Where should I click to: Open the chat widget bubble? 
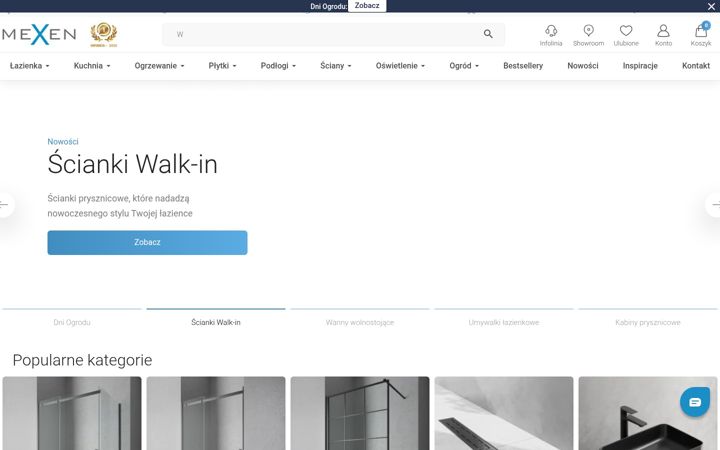coord(695,402)
